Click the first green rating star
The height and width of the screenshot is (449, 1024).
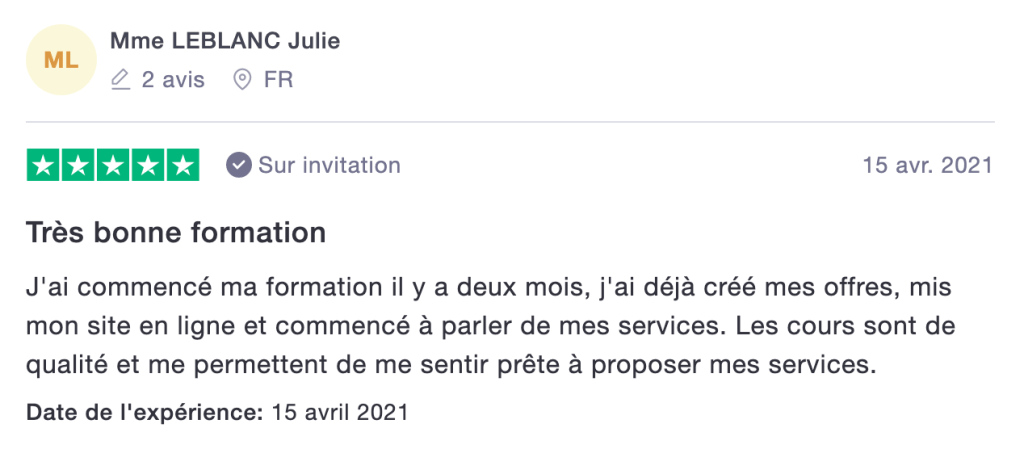click(x=43, y=165)
